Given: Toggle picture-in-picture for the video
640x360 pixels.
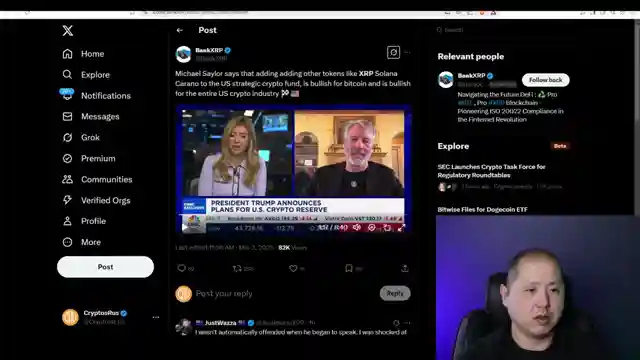Looking at the screenshot, I should (x=387, y=227).
